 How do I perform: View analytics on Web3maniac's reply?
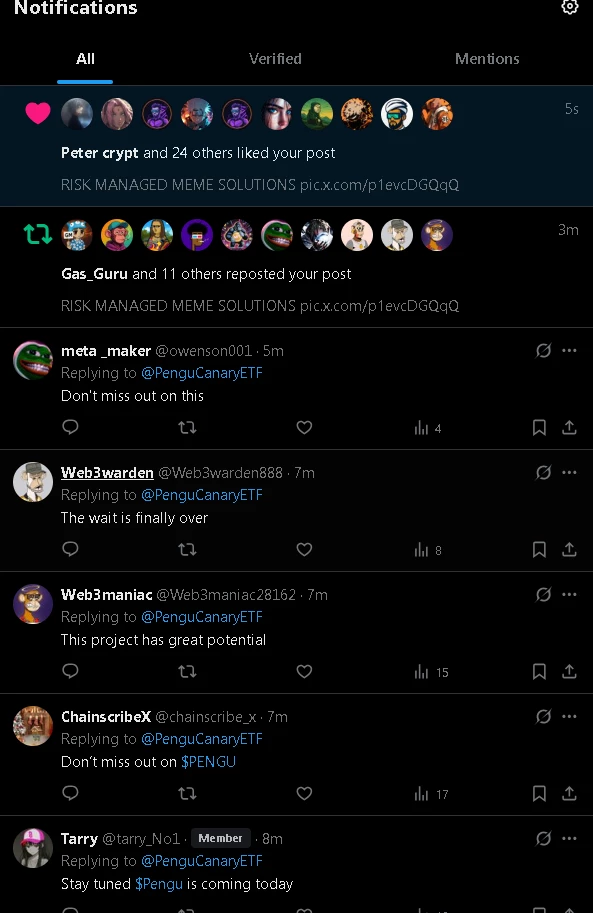pyautogui.click(x=431, y=672)
